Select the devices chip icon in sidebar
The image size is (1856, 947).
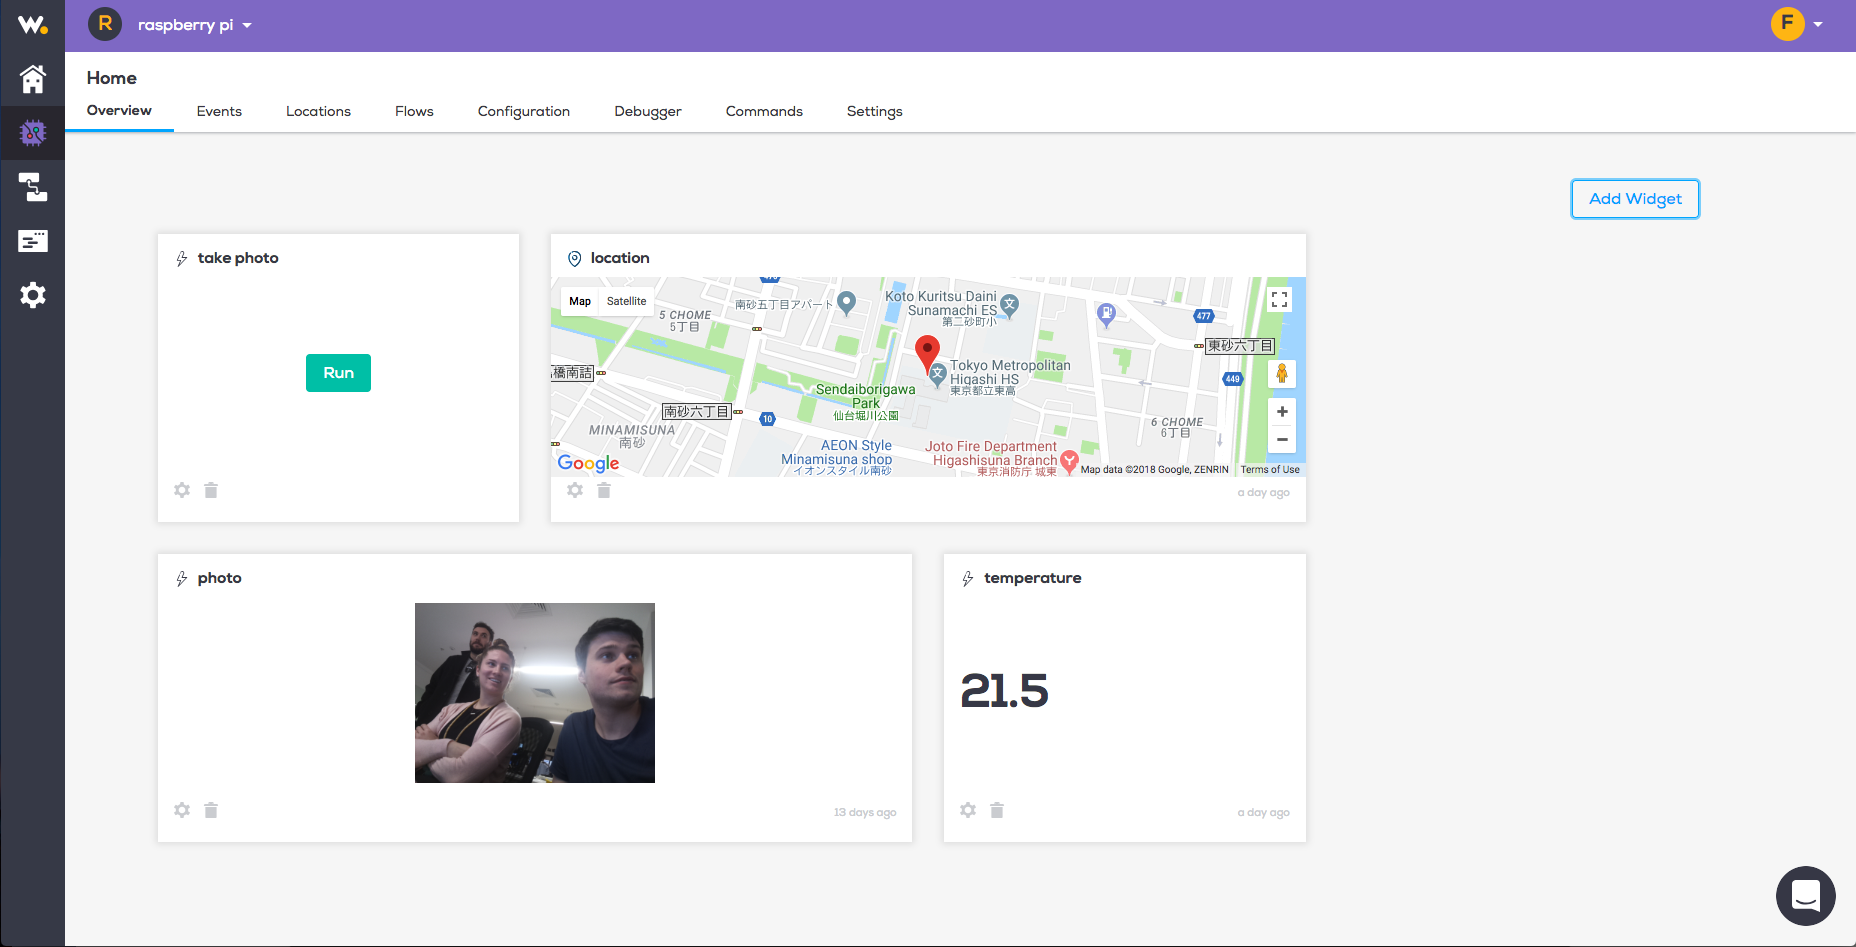click(x=33, y=132)
